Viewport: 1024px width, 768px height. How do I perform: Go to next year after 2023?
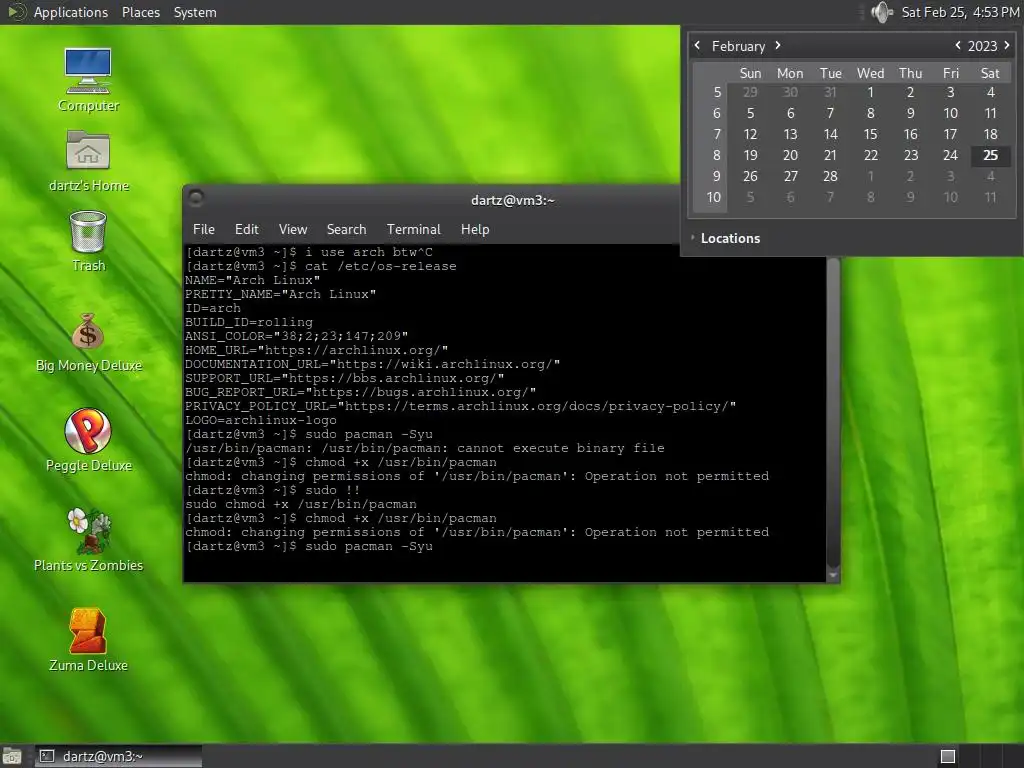click(1006, 45)
